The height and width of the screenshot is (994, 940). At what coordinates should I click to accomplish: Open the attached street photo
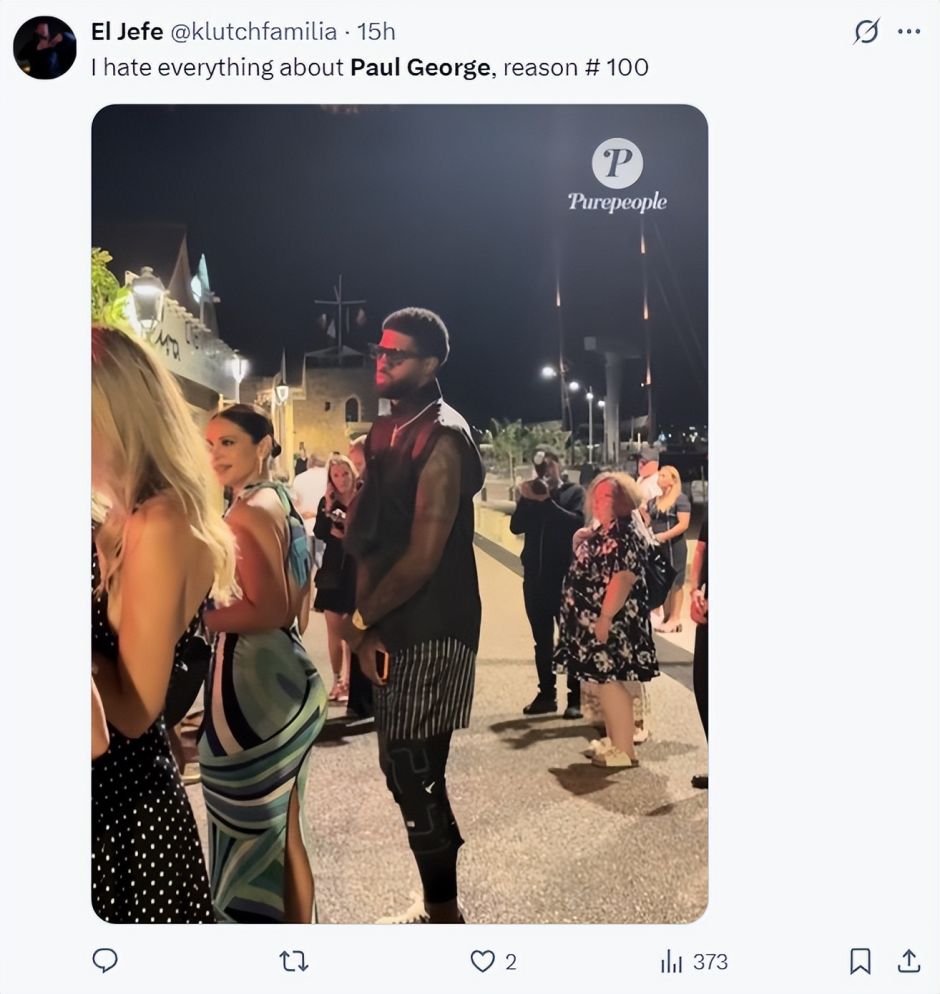coord(399,550)
